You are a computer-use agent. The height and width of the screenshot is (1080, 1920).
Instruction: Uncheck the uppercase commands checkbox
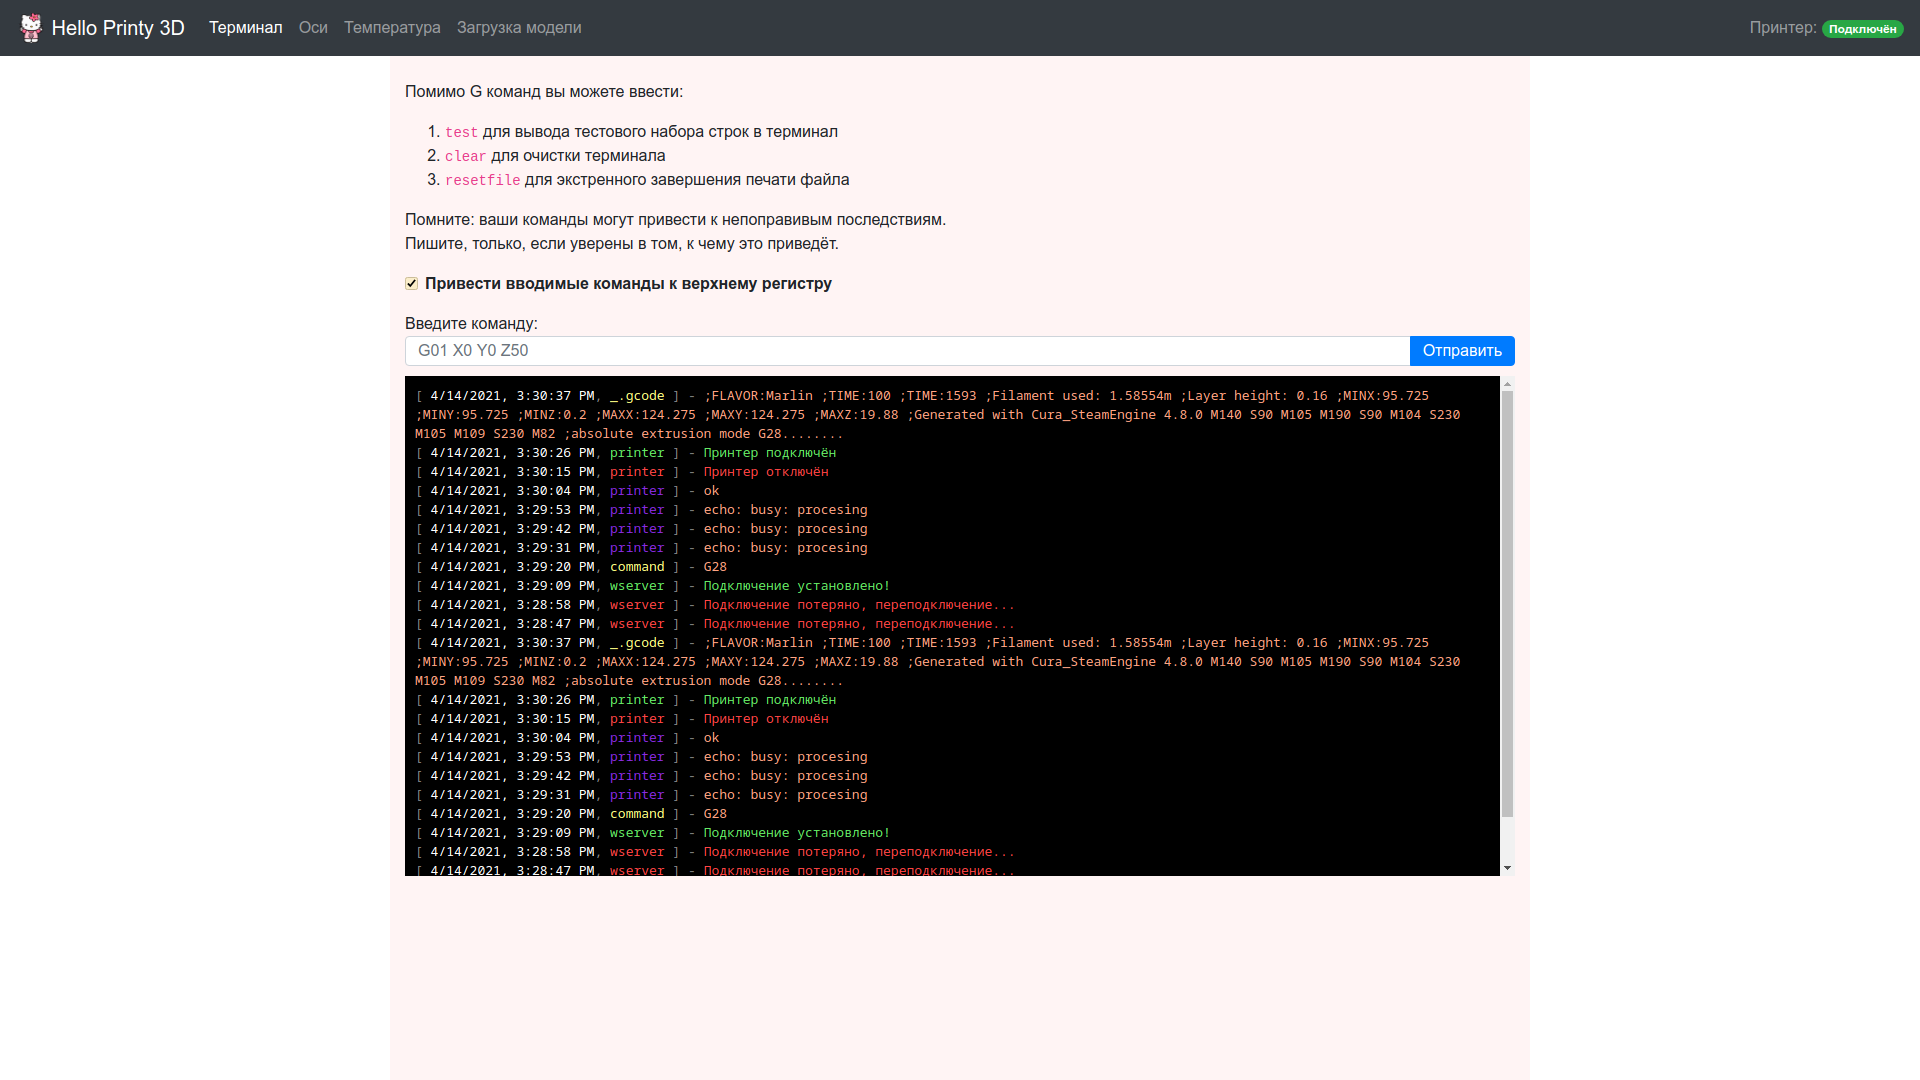pos(411,284)
